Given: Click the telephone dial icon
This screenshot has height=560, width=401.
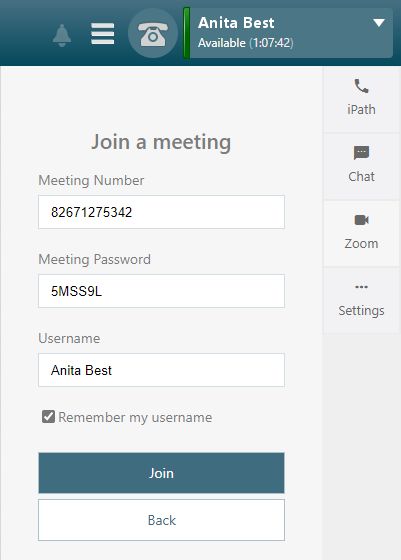Looking at the screenshot, I should pyautogui.click(x=153, y=33).
